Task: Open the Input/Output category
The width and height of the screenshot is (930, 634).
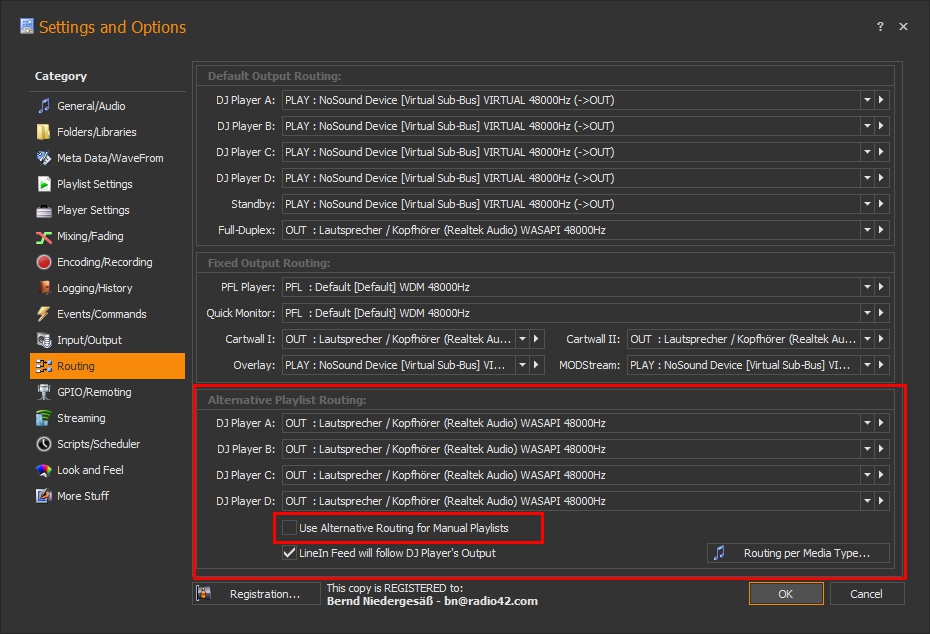Action: coord(107,340)
